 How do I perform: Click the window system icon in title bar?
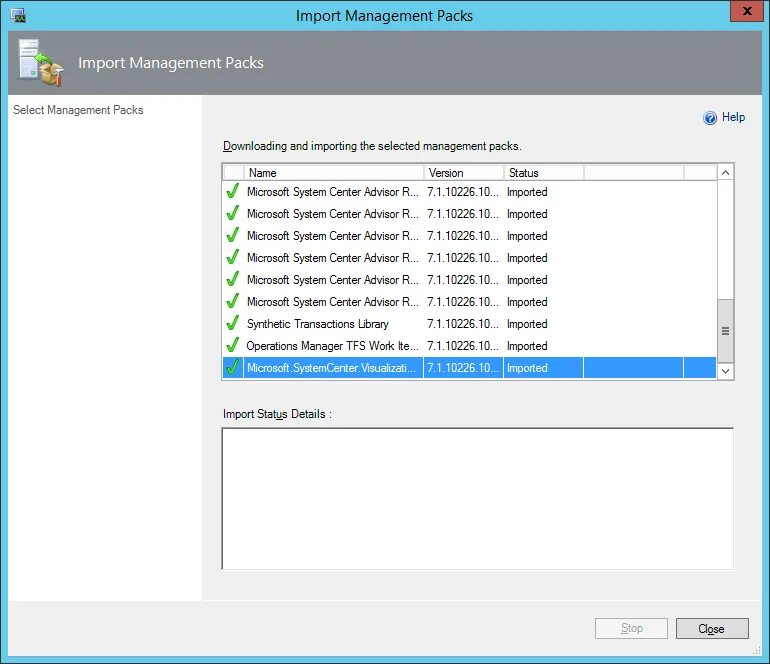tap(18, 15)
